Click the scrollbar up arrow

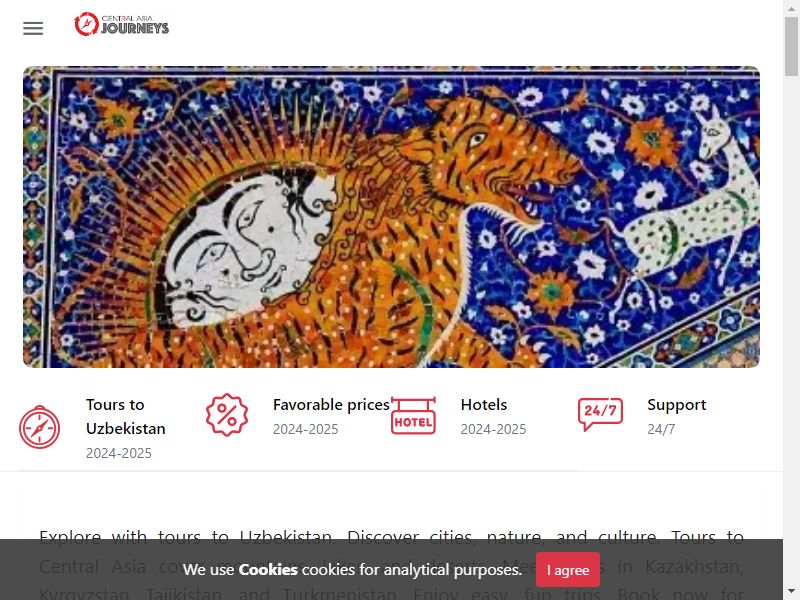[x=792, y=7]
